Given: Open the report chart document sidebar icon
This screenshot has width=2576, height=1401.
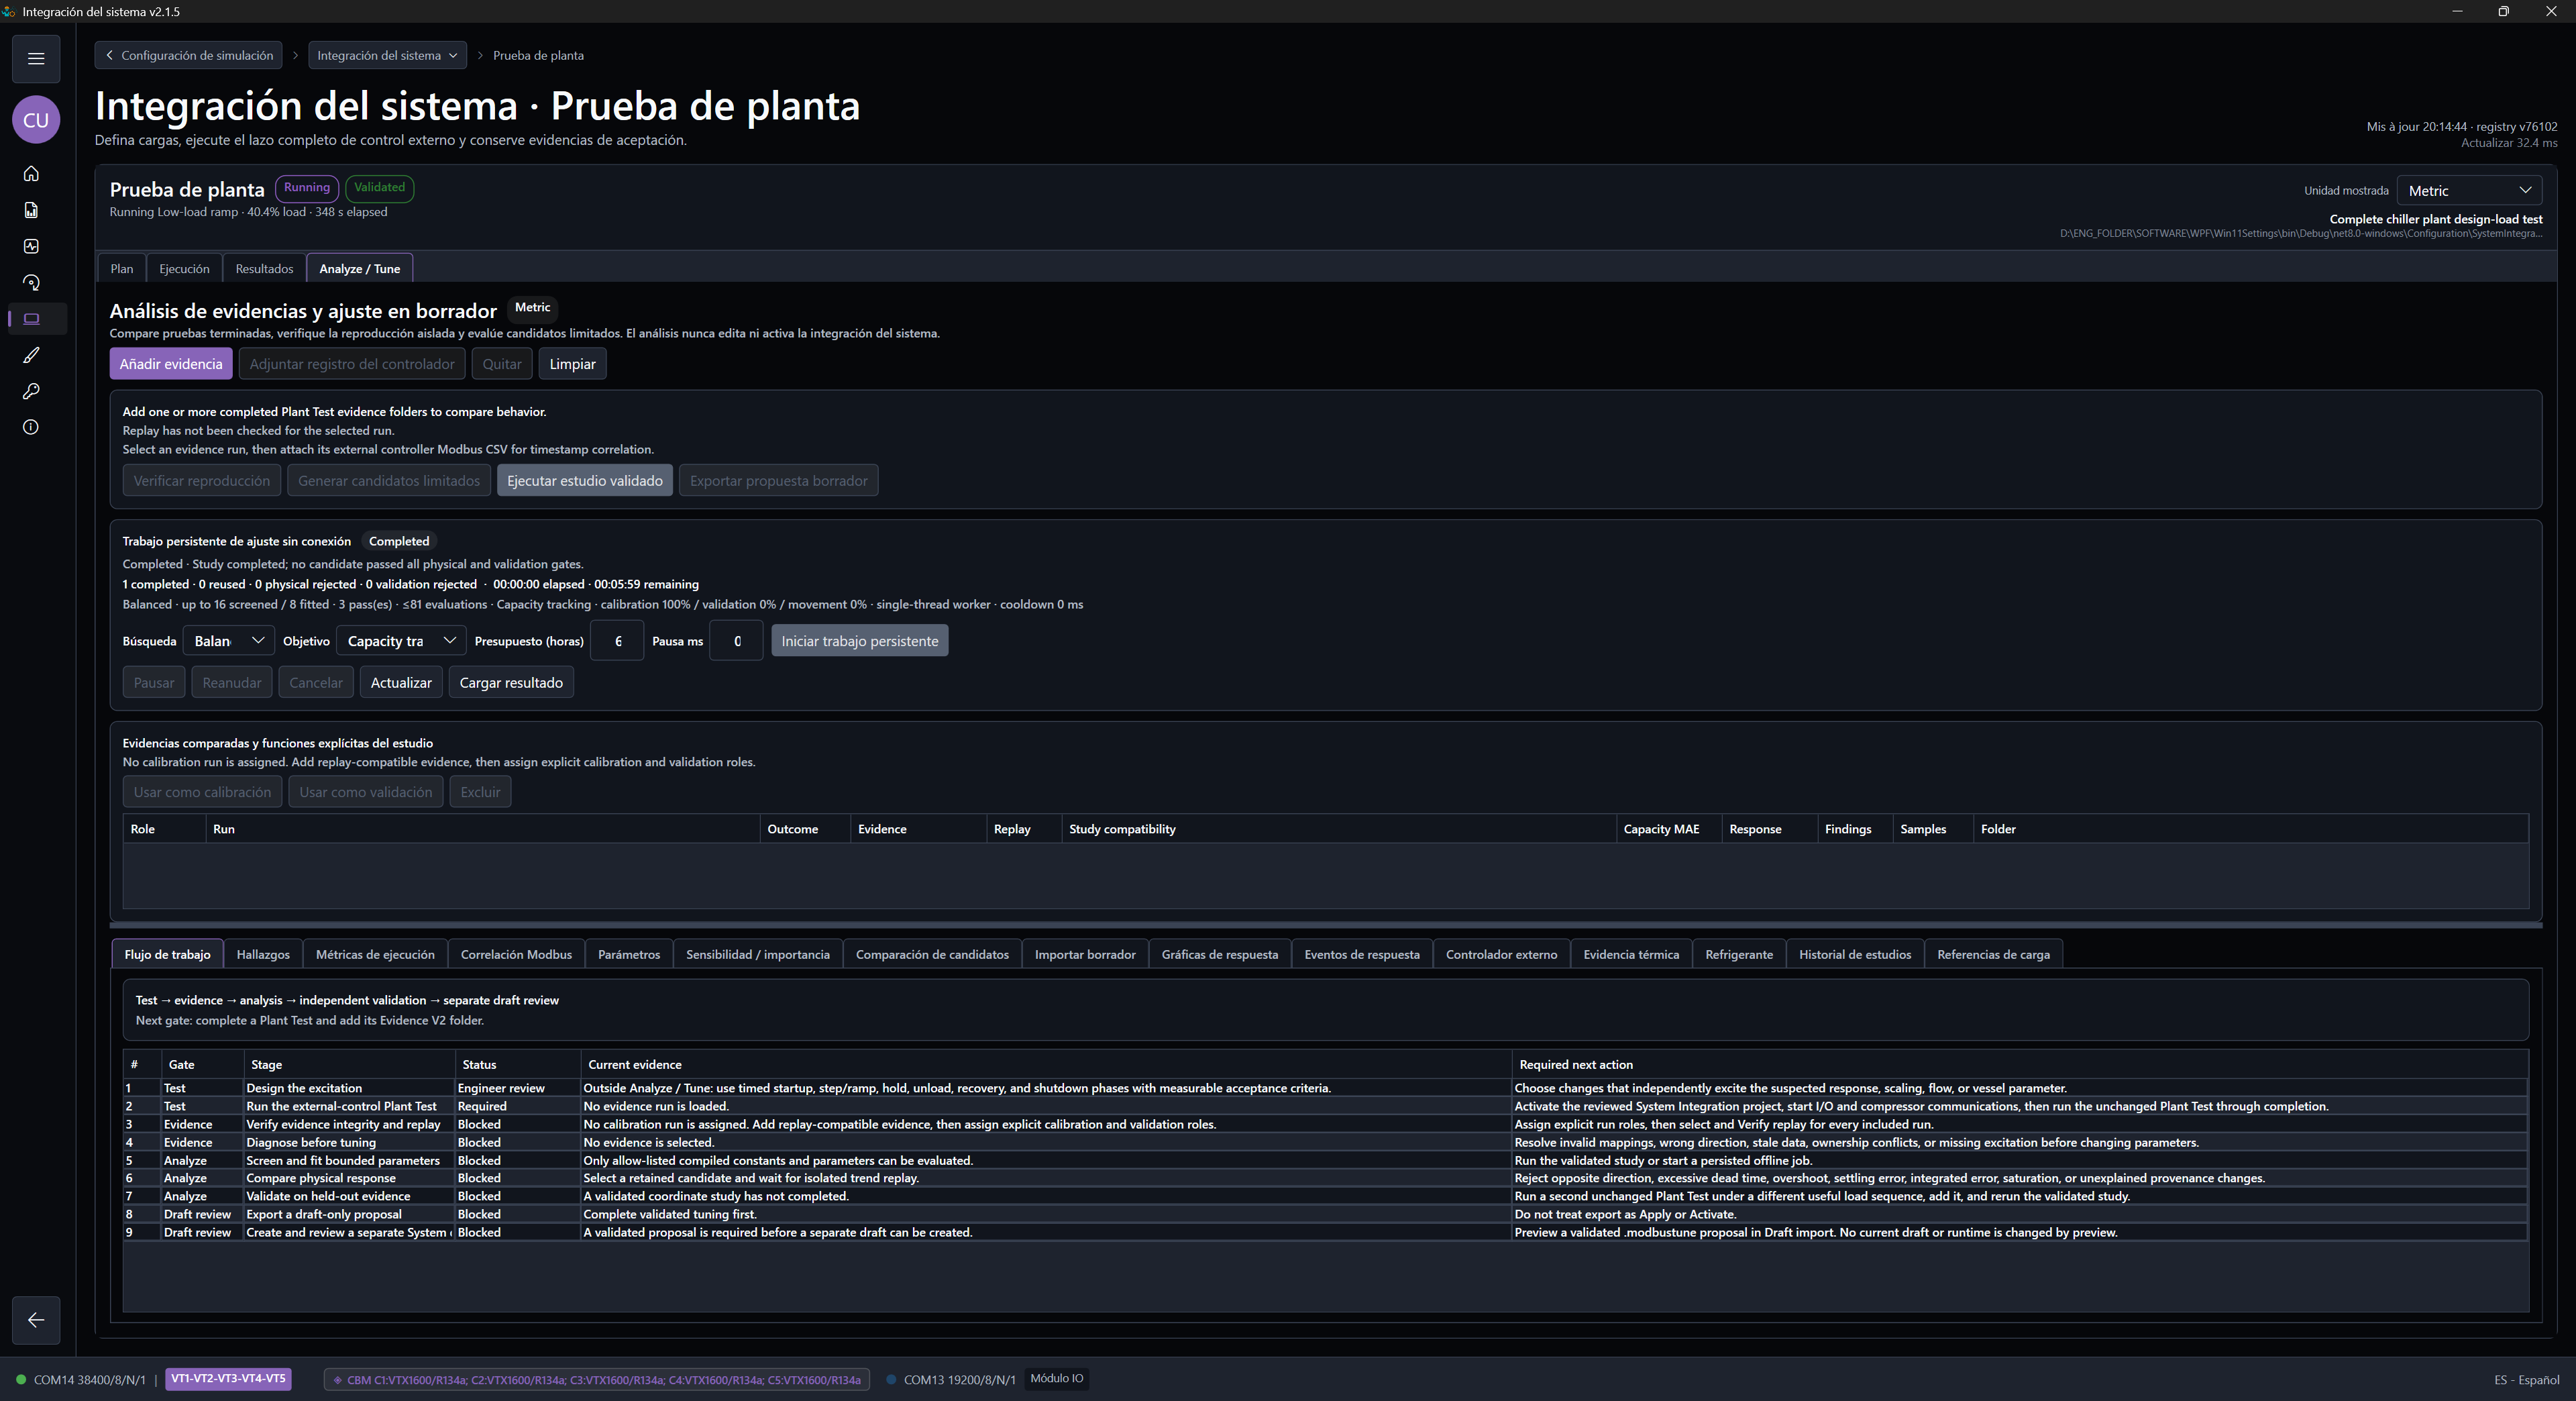Looking at the screenshot, I should pyautogui.click(x=31, y=210).
